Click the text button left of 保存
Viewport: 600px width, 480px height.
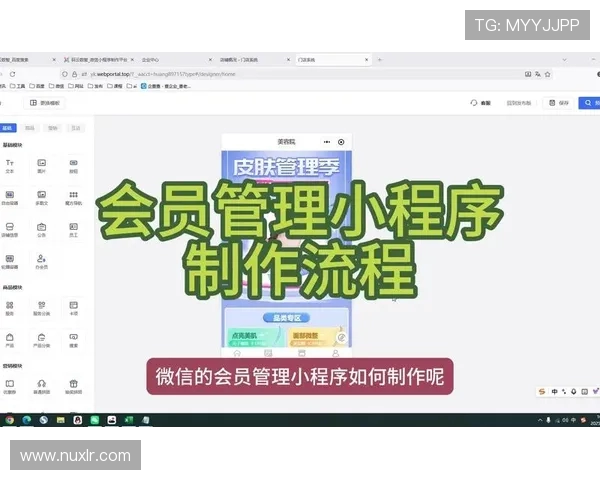518,103
